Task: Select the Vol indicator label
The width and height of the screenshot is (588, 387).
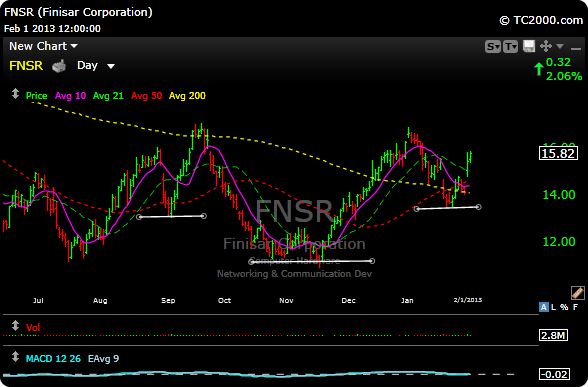Action: (33, 328)
